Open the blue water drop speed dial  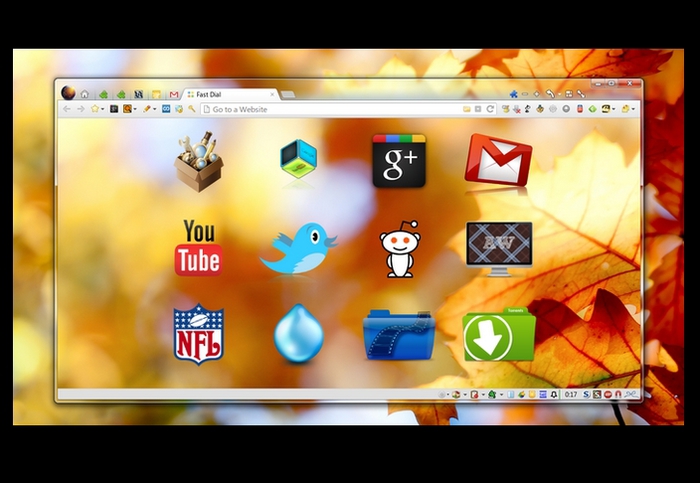pyautogui.click(x=298, y=333)
